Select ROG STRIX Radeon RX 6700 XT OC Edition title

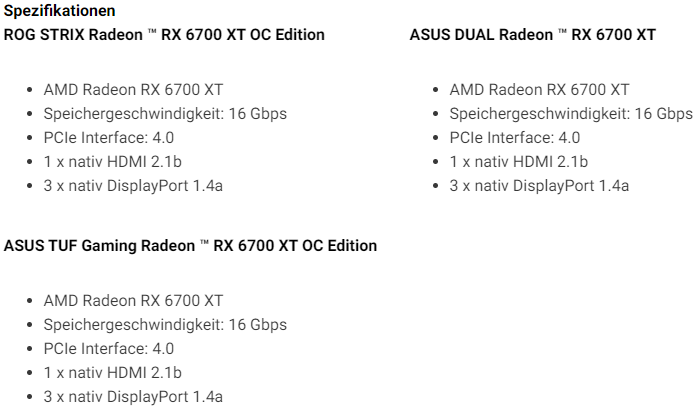pyautogui.click(x=164, y=35)
